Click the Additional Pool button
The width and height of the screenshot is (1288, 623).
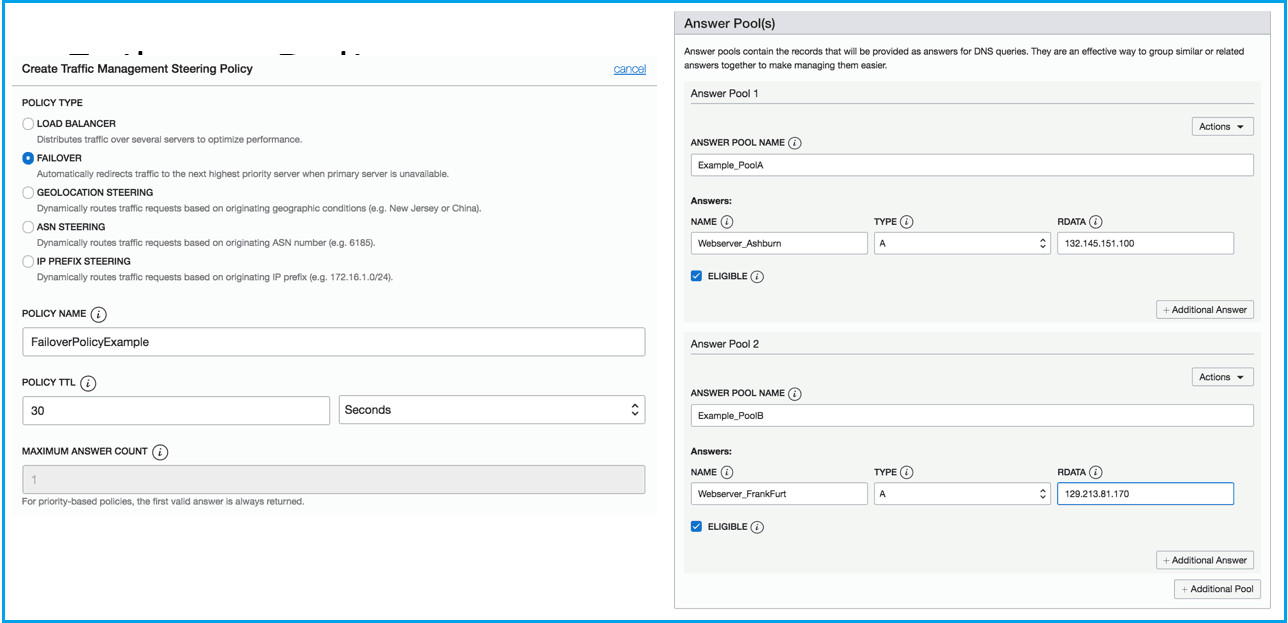[1217, 589]
